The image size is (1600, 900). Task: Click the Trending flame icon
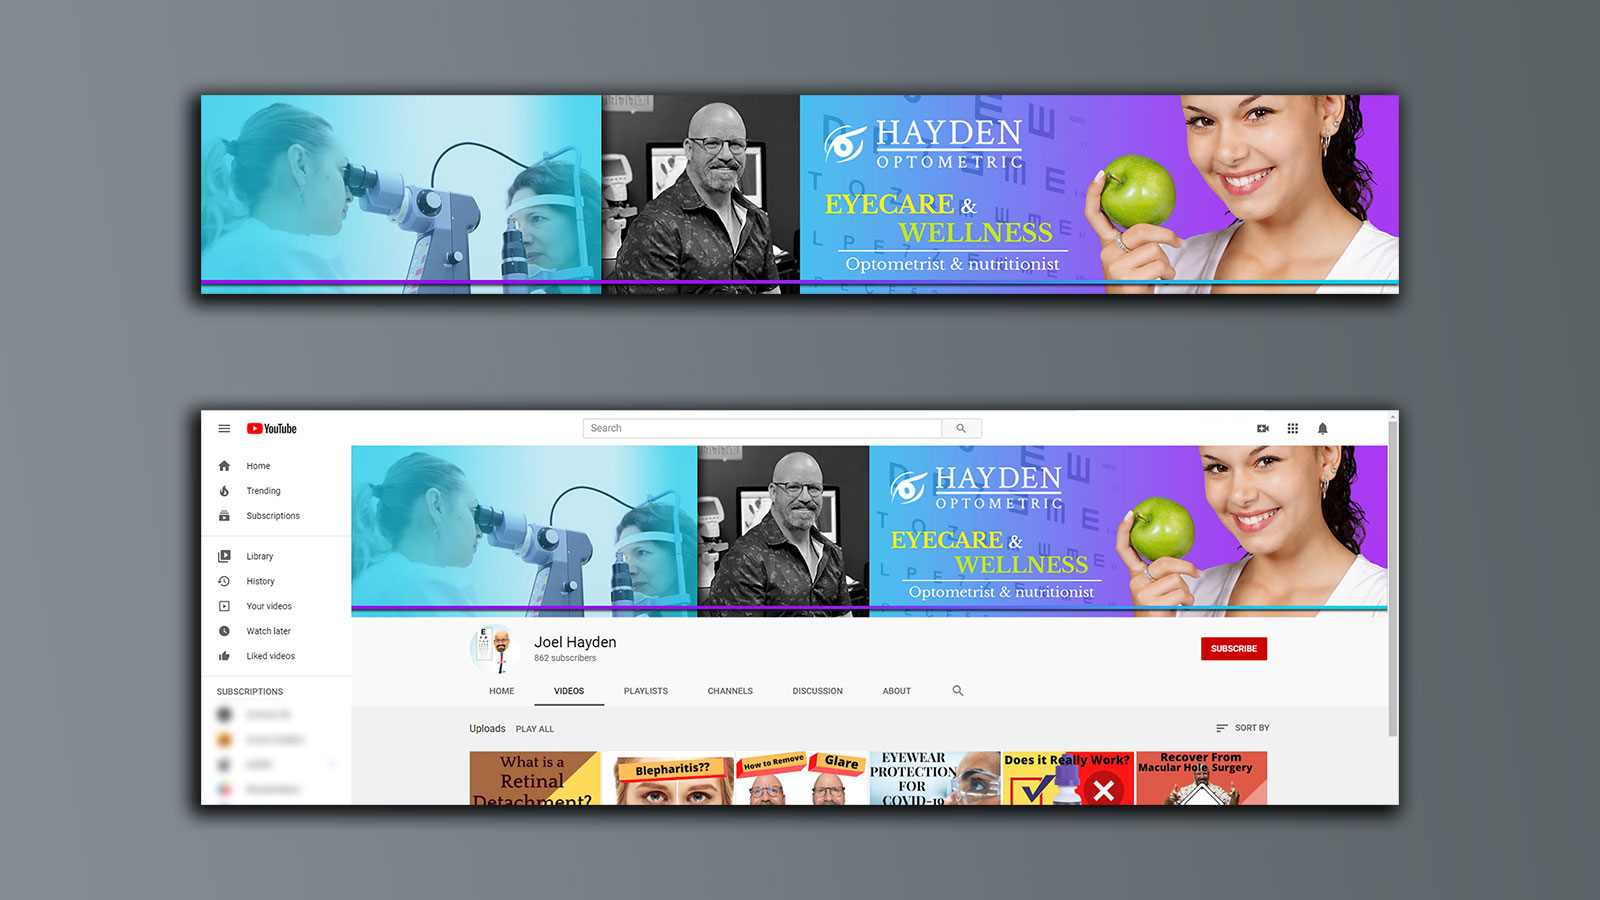click(224, 491)
